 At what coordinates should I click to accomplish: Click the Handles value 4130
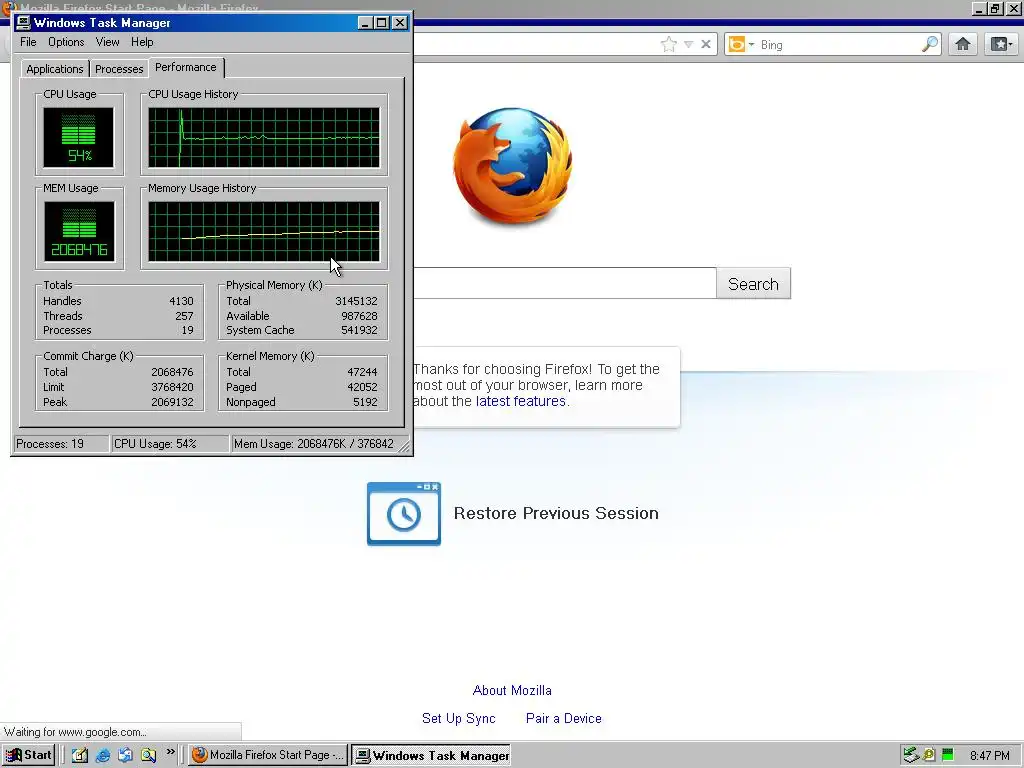click(182, 301)
